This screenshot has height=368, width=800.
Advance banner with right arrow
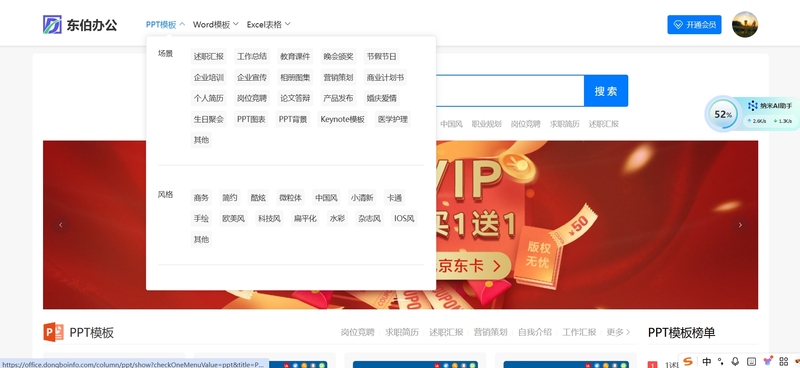click(740, 225)
